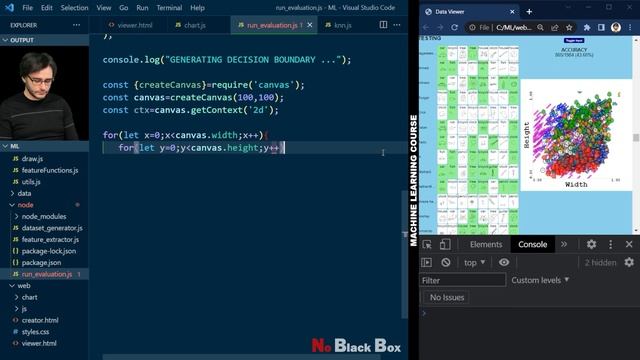
Task: Open the View menu
Action: point(104,8)
